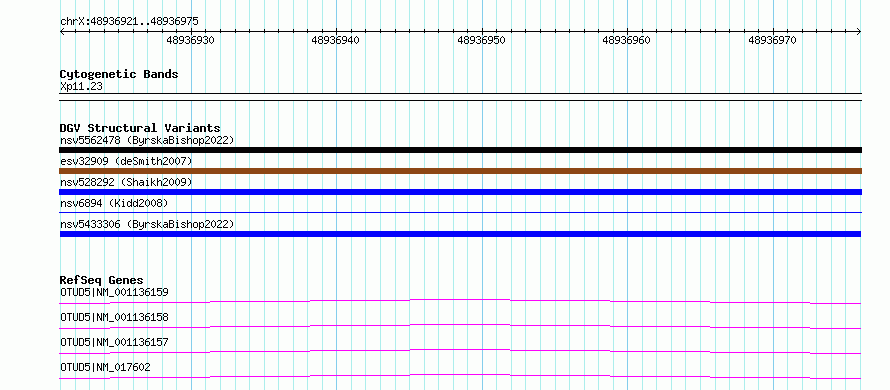Viewport: 890px width, 390px height.
Task: Select the thin blue nsv6894 variant line
Action: (460, 213)
